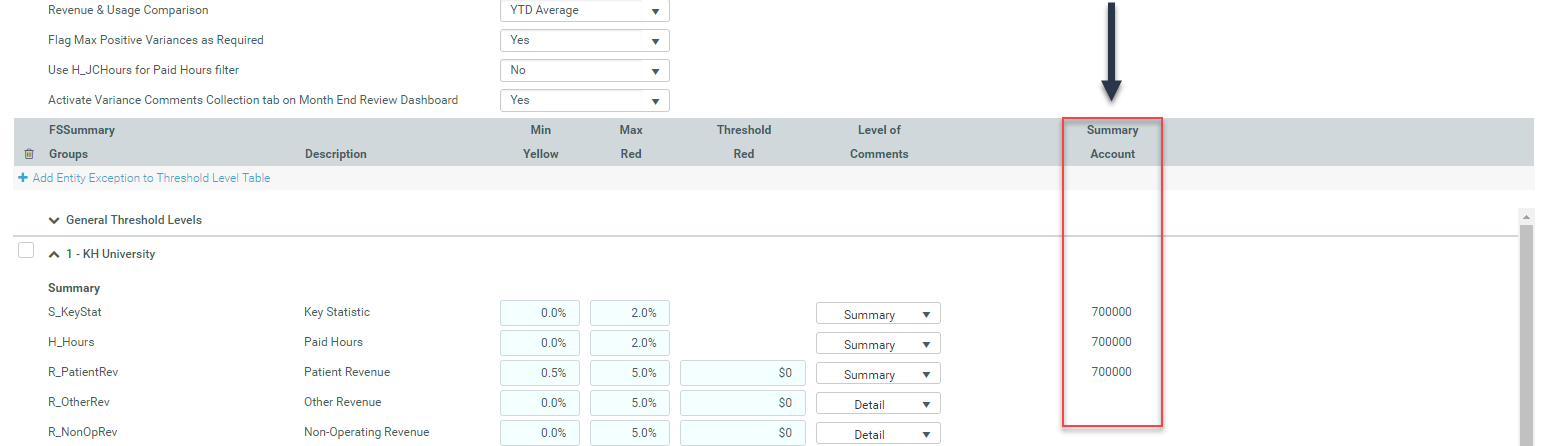Open Flag Max Positive Variances dropdown

[x=584, y=41]
